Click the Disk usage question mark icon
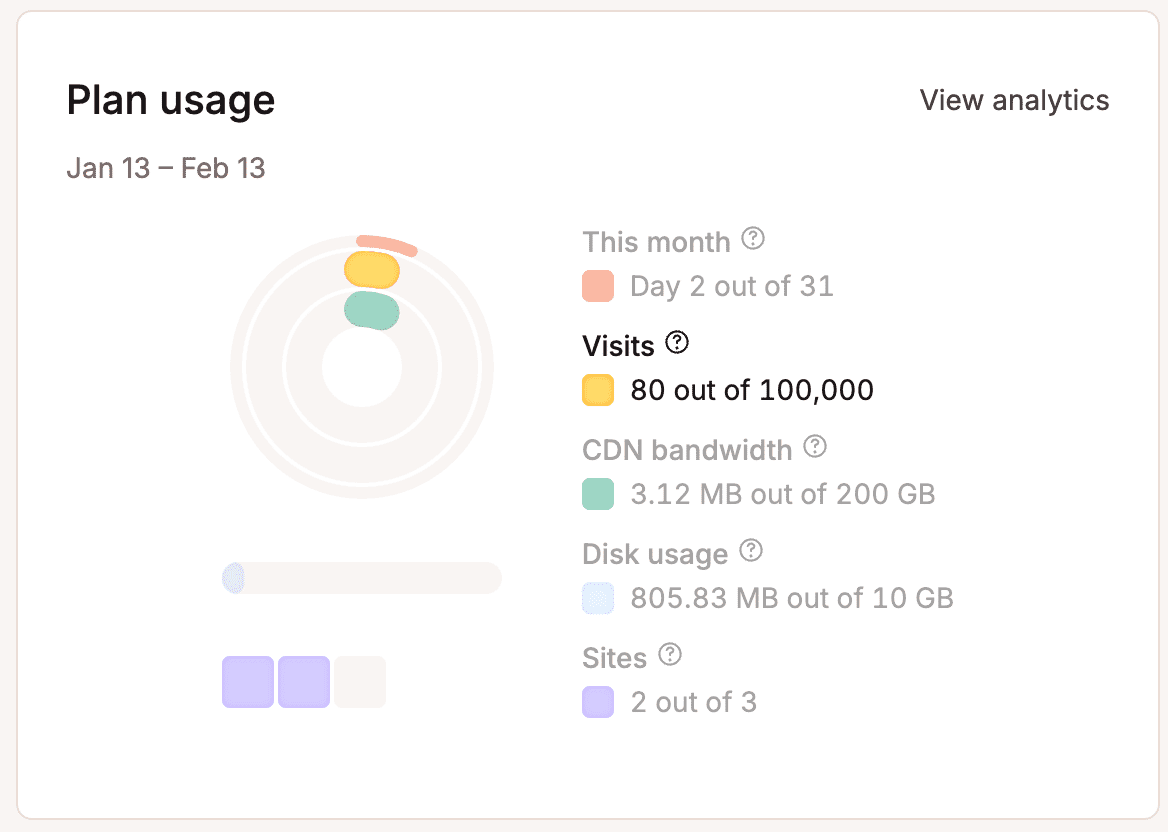This screenshot has width=1168, height=832. (x=752, y=551)
